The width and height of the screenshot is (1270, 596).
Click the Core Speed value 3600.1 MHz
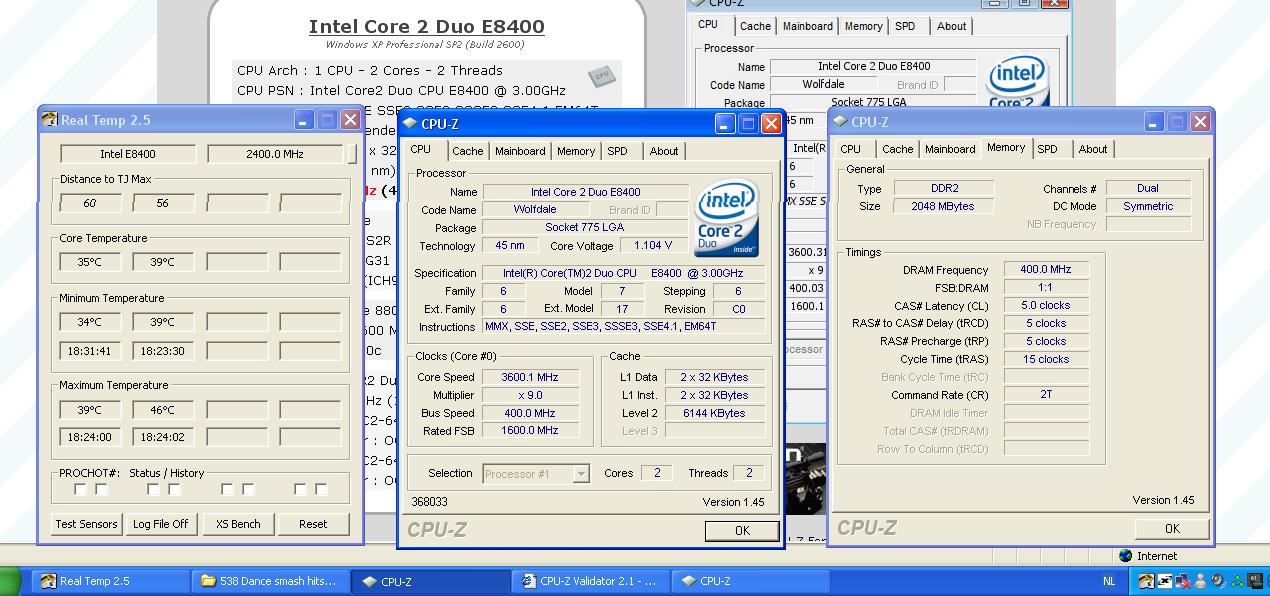[x=531, y=377]
